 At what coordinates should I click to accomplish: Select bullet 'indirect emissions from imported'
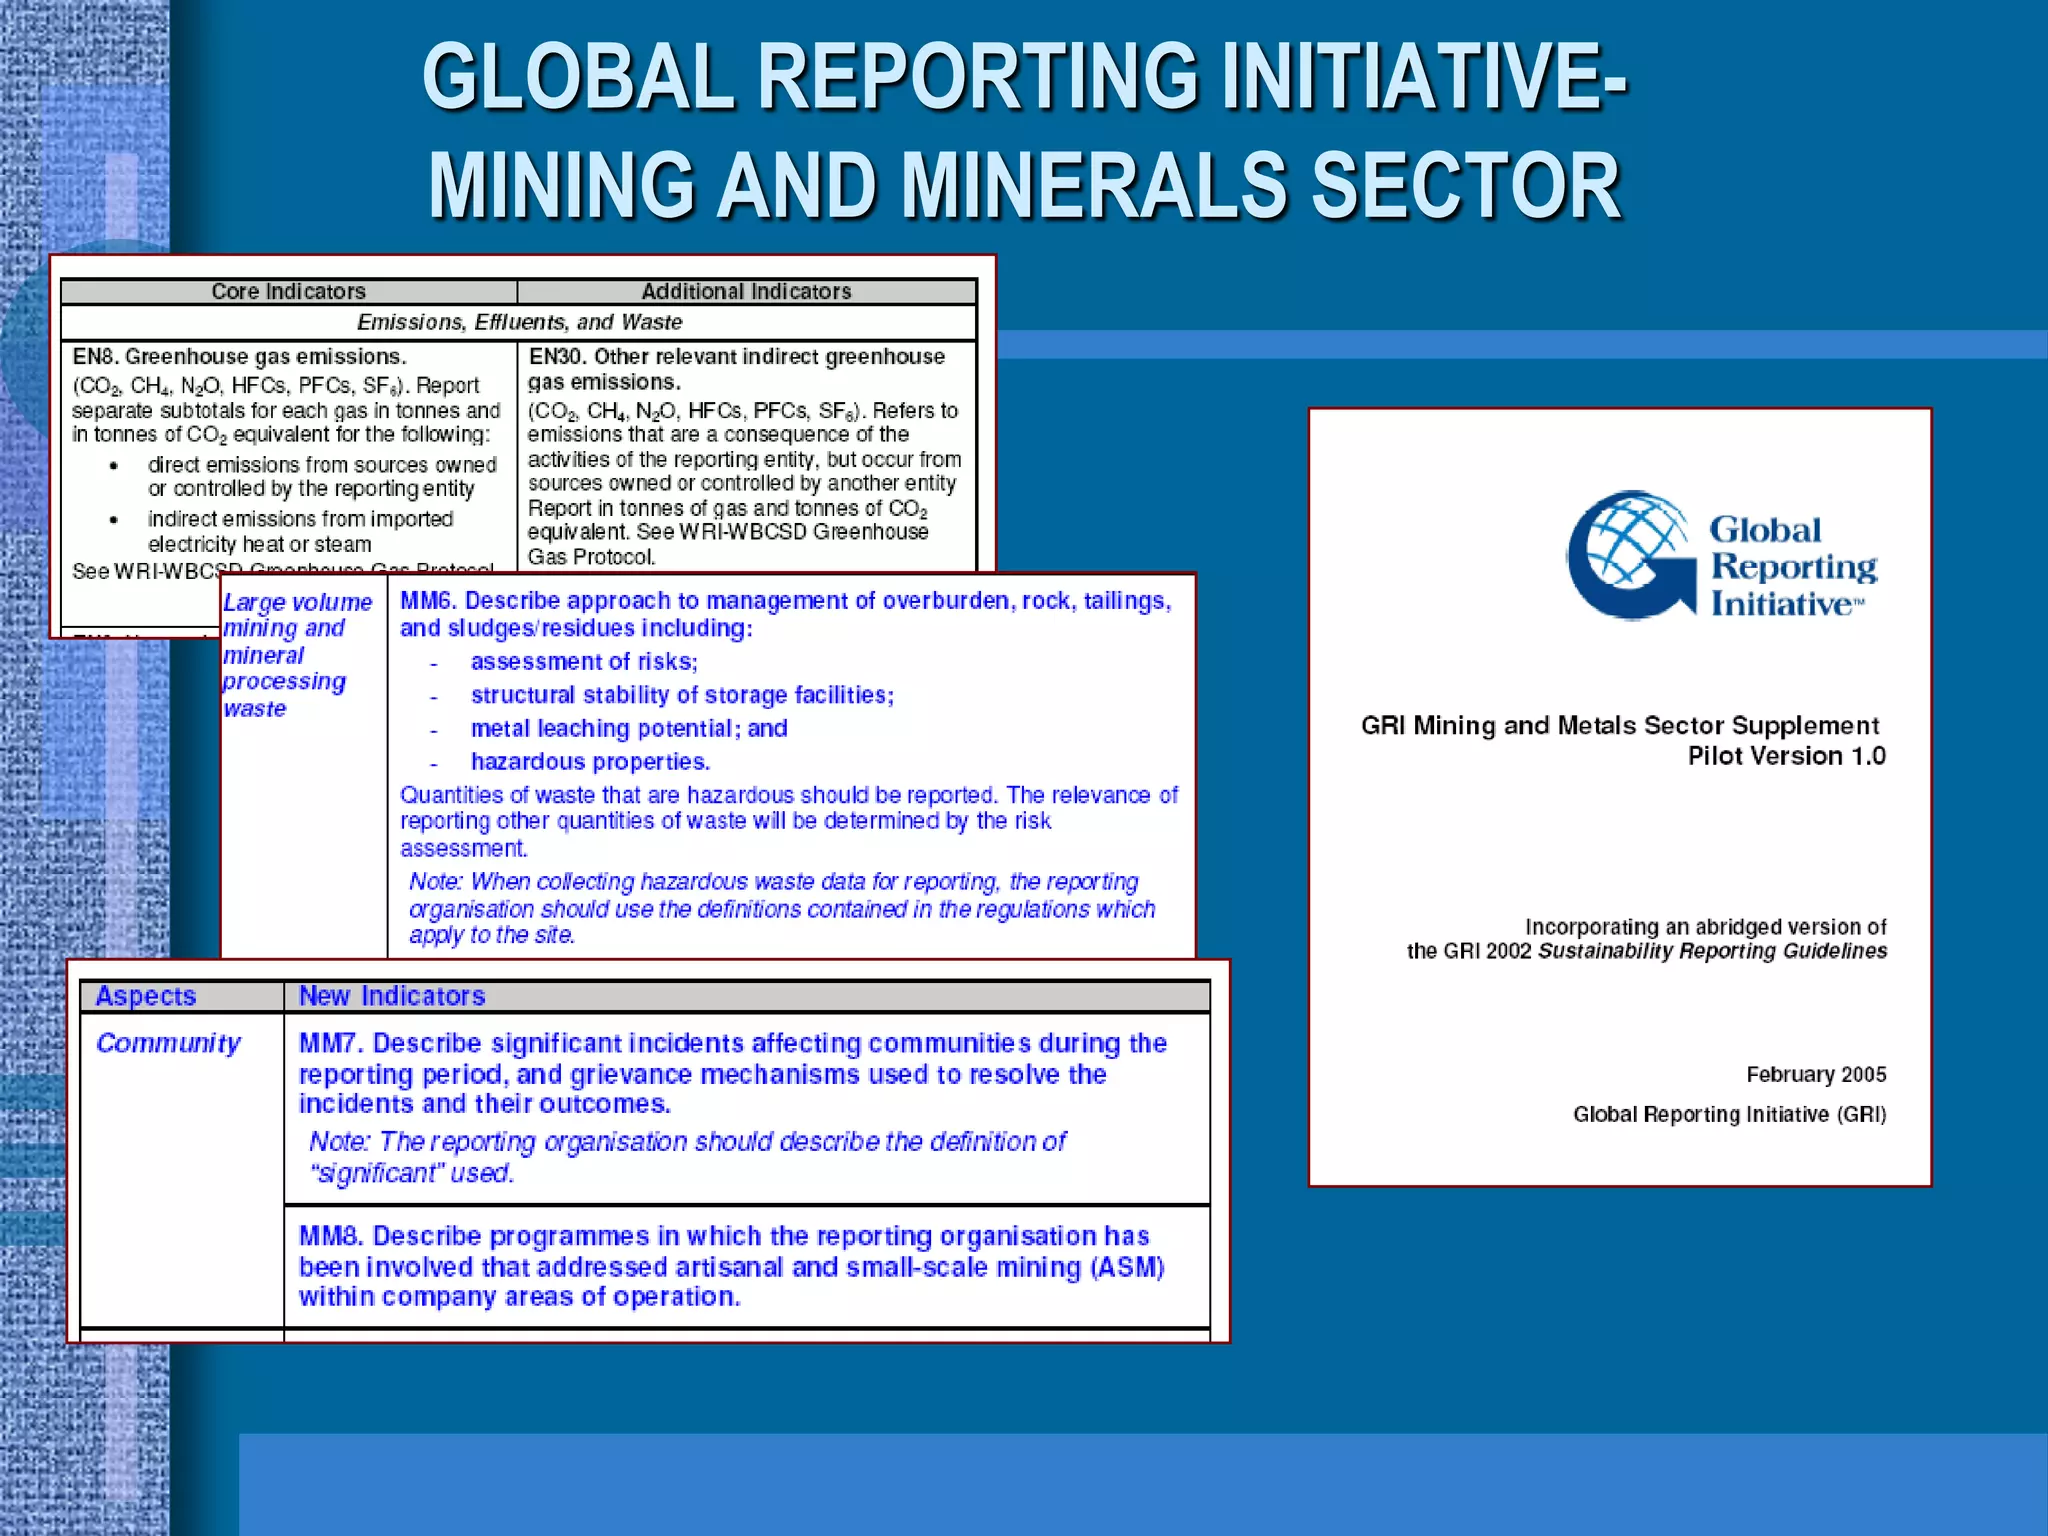pyautogui.click(x=300, y=519)
